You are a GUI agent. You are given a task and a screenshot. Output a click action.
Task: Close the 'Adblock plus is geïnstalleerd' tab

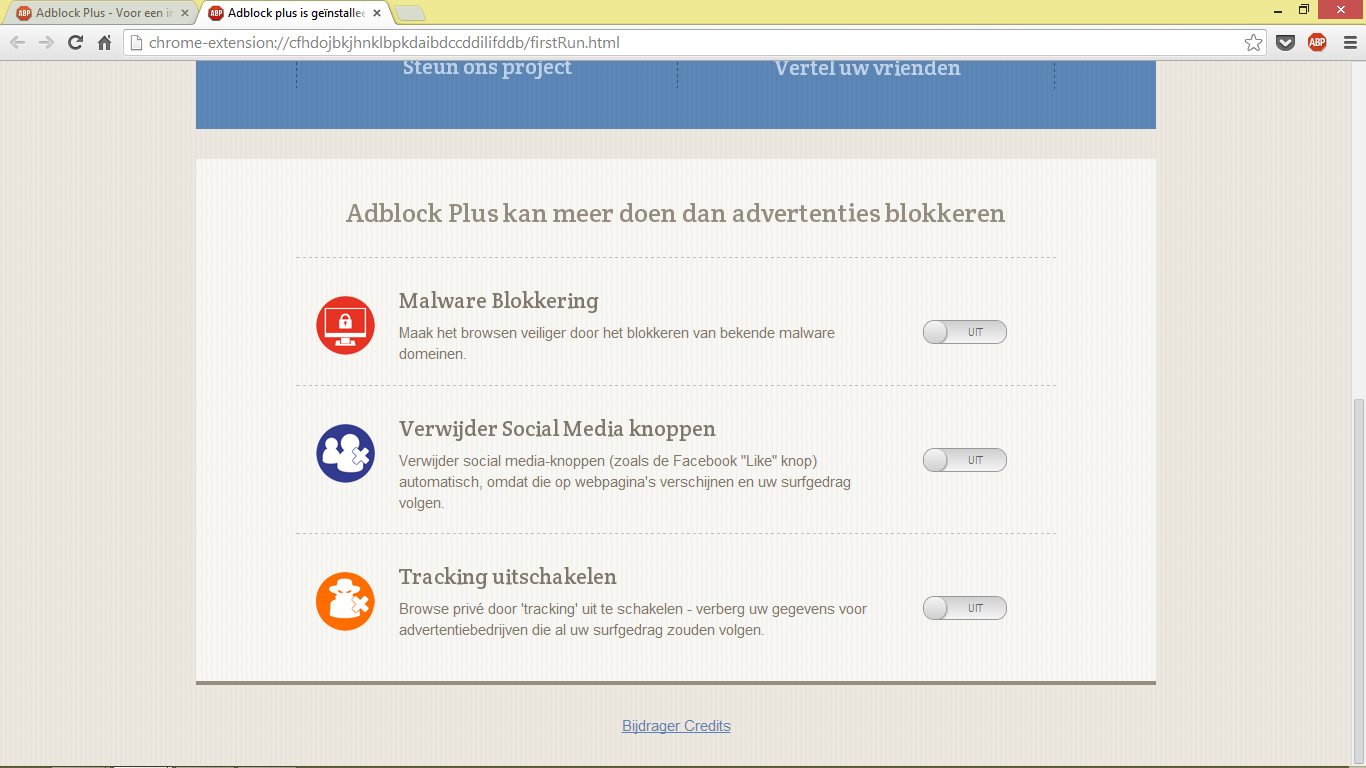(376, 13)
